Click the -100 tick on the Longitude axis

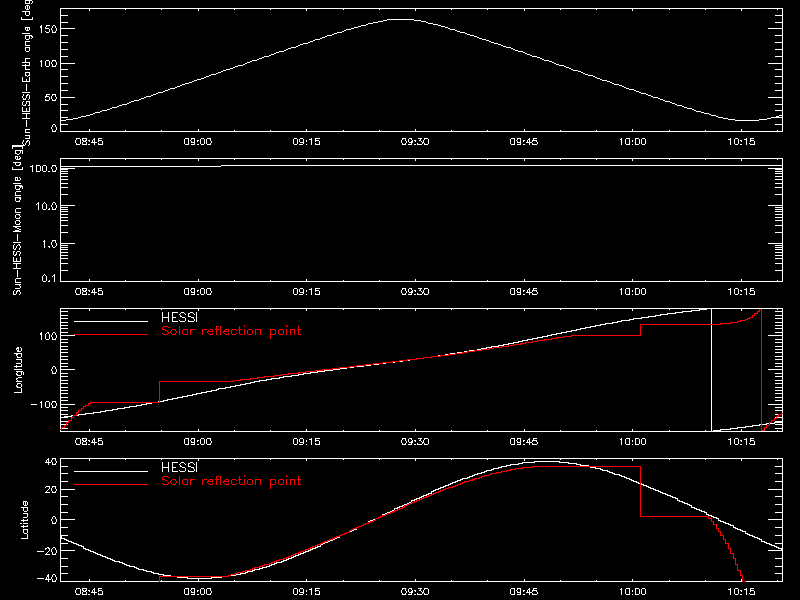[44, 405]
